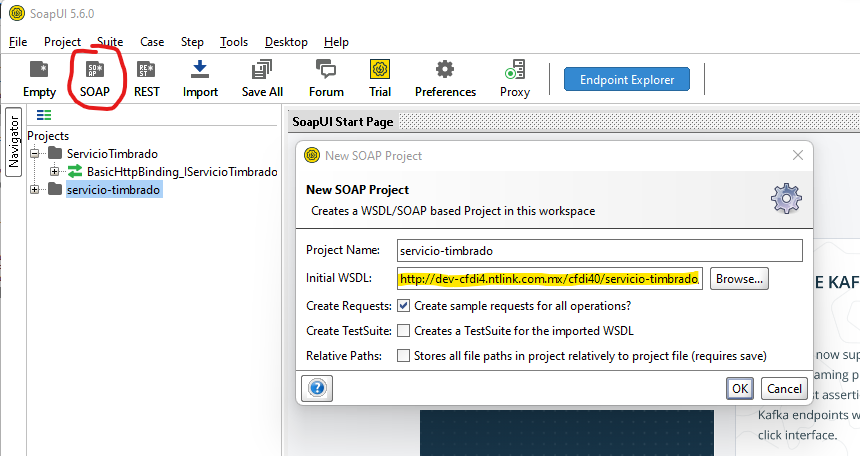Open the Trial toolbar icon
860x456 pixels.
tap(380, 80)
